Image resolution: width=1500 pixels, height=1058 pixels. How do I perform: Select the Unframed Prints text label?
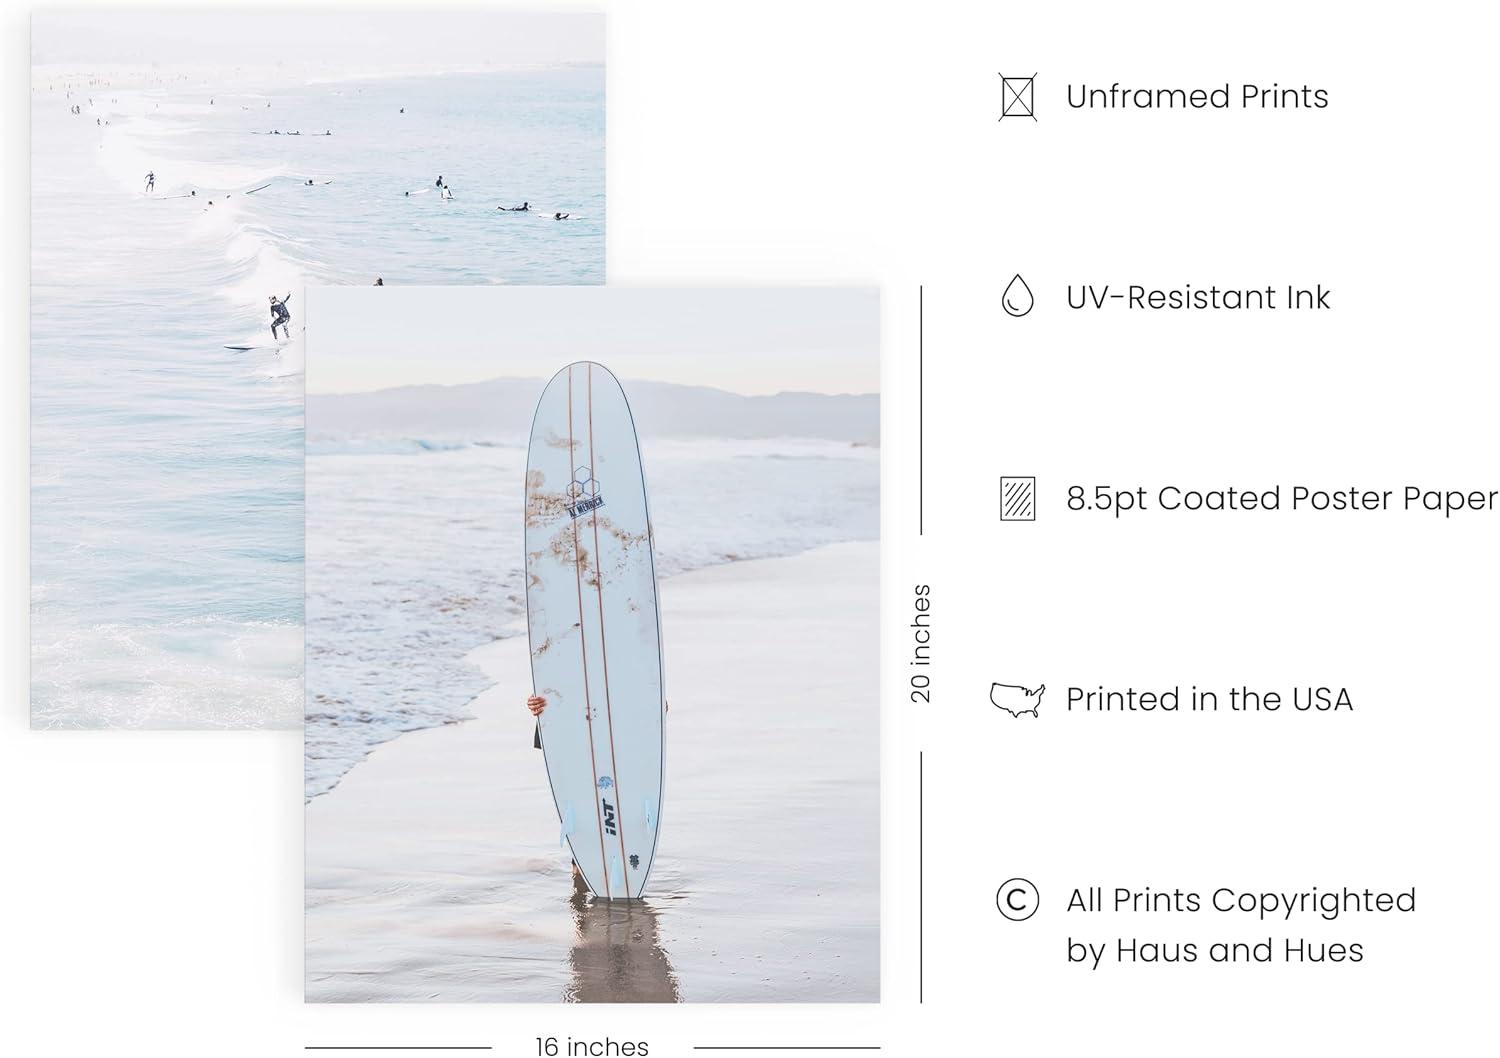click(1197, 97)
